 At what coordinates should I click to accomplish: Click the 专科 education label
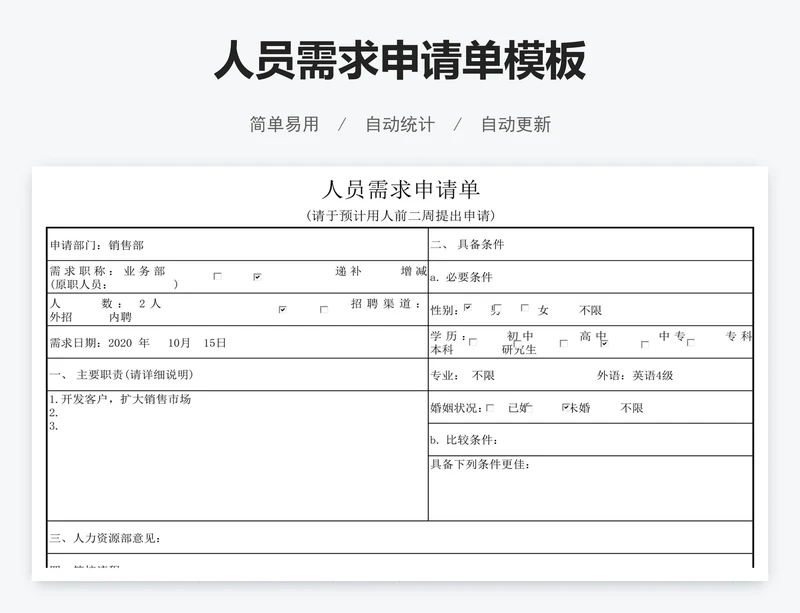(x=739, y=336)
